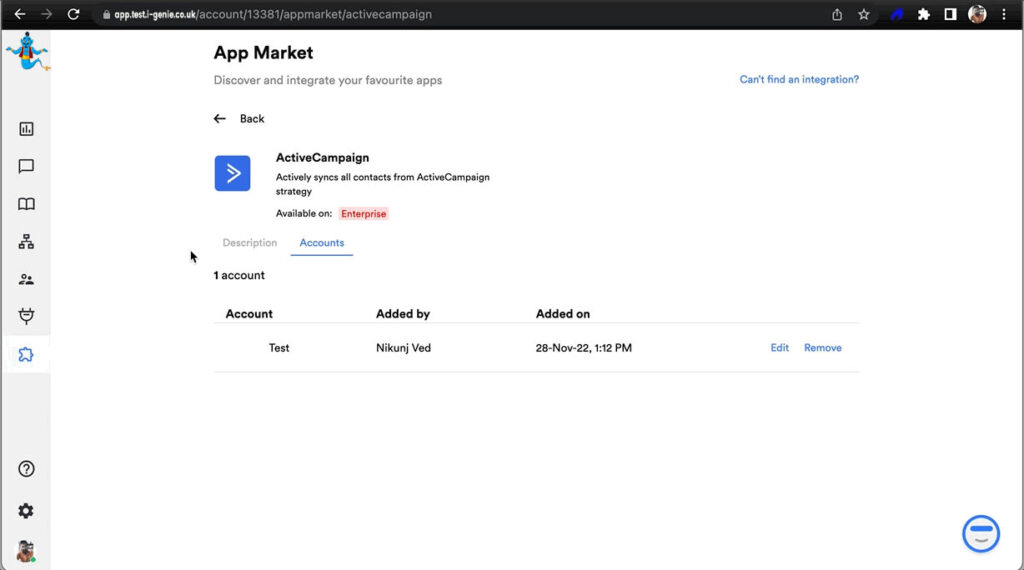Switch to the Description tab

pos(249,243)
